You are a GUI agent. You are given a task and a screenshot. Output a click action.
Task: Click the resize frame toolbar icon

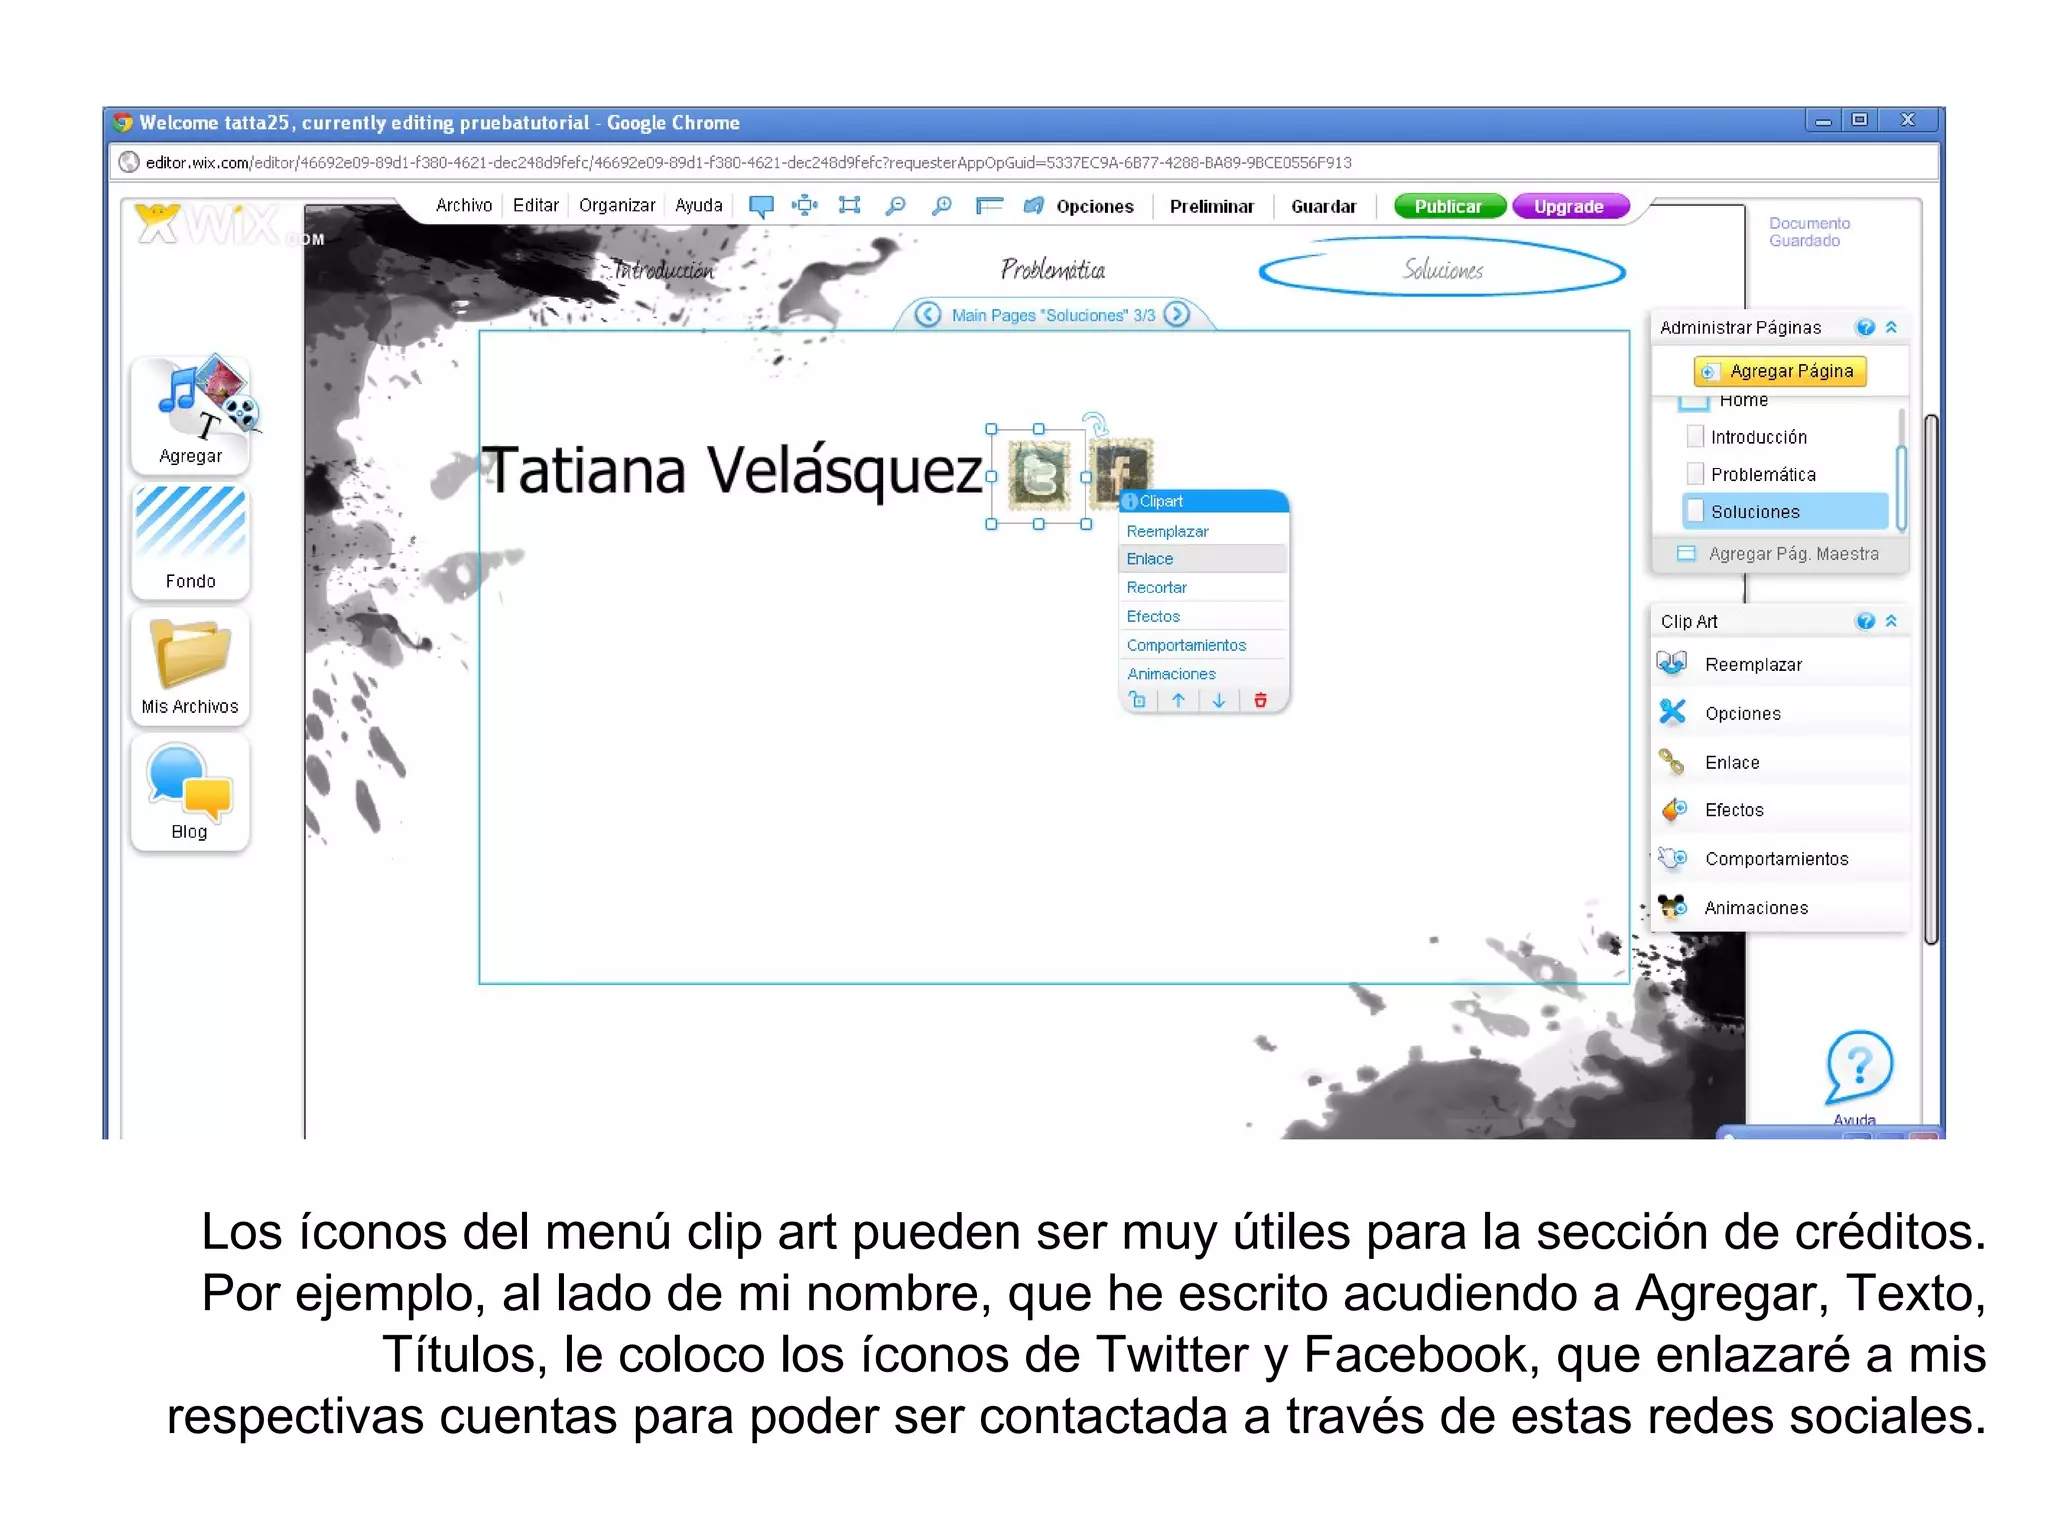(849, 205)
